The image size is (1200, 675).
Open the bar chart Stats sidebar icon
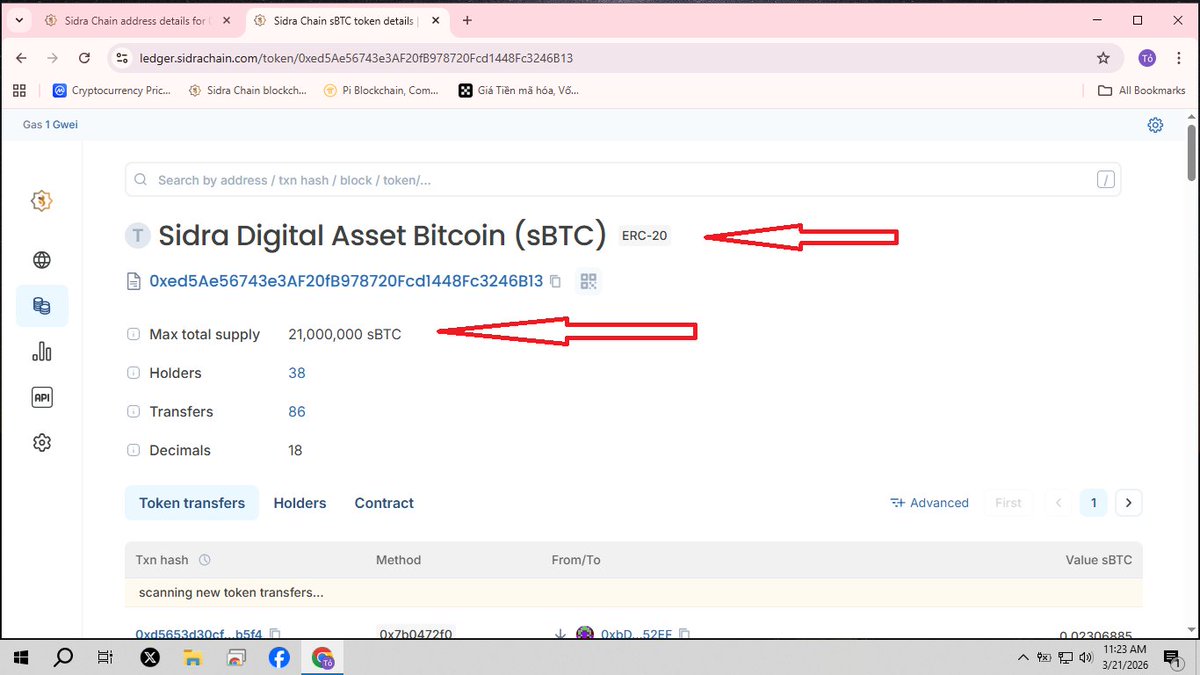tap(42, 351)
